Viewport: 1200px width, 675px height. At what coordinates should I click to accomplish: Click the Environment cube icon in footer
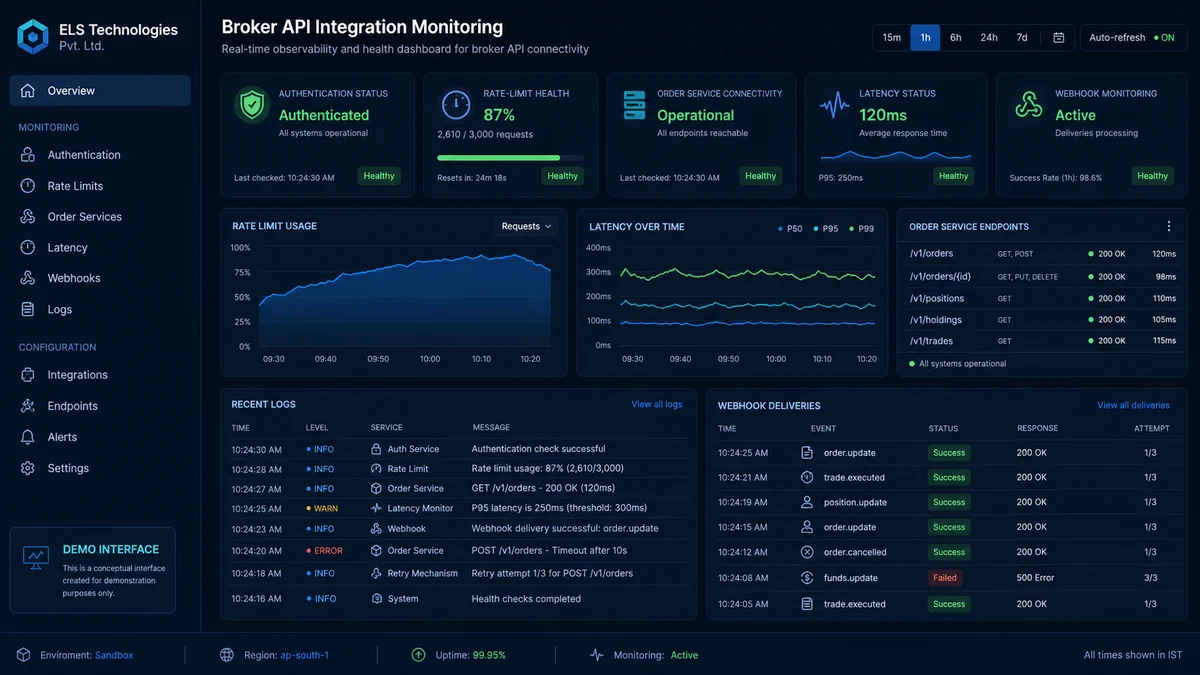click(23, 655)
